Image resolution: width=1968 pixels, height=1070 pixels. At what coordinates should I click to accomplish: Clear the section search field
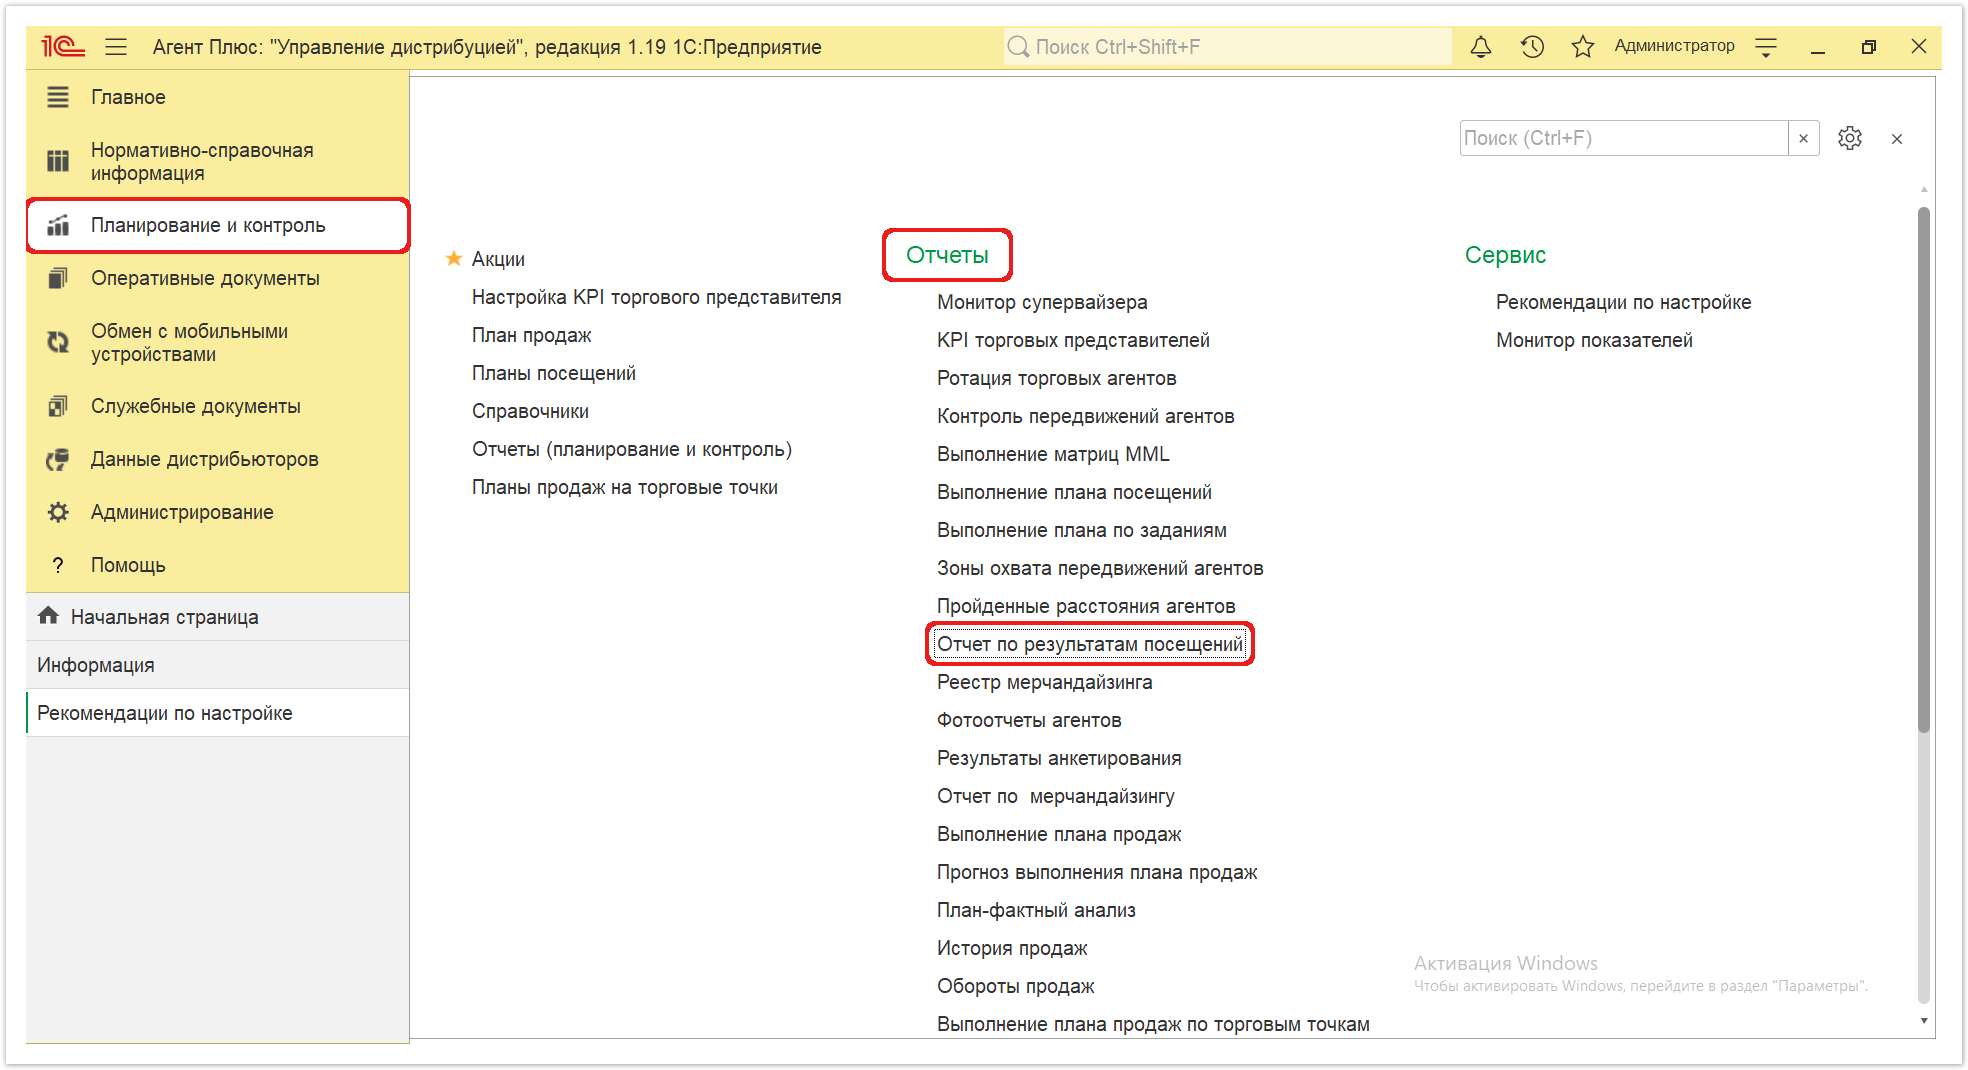(x=1803, y=138)
